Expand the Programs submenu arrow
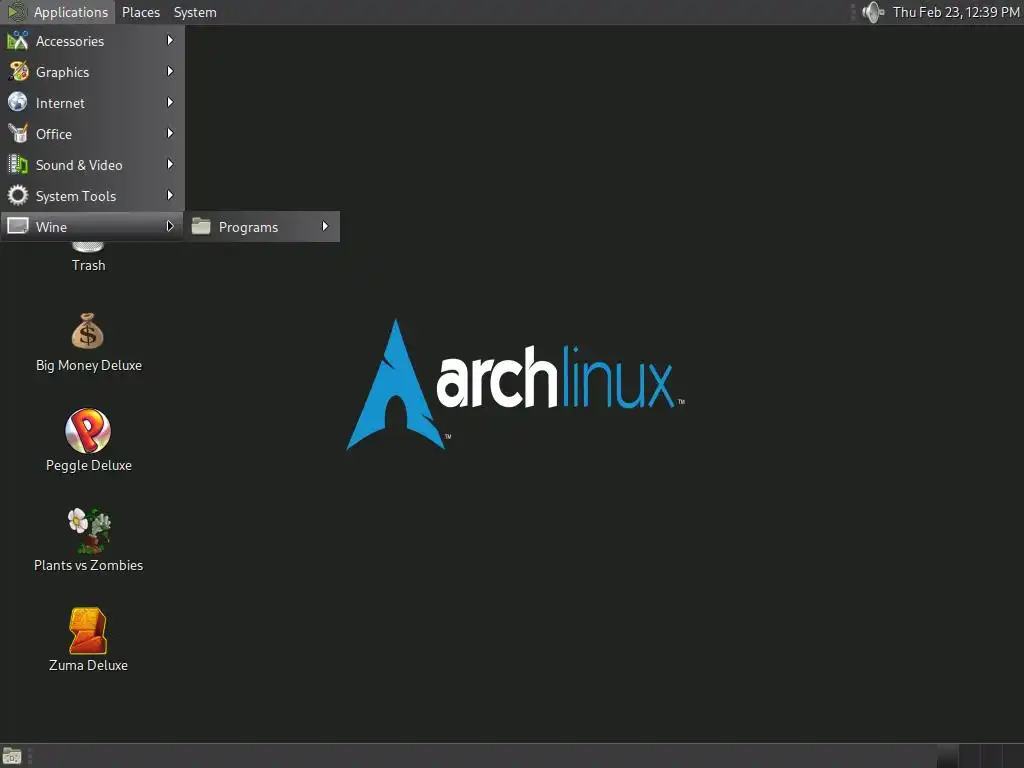Screen dimensions: 1024x768 (x=325, y=226)
